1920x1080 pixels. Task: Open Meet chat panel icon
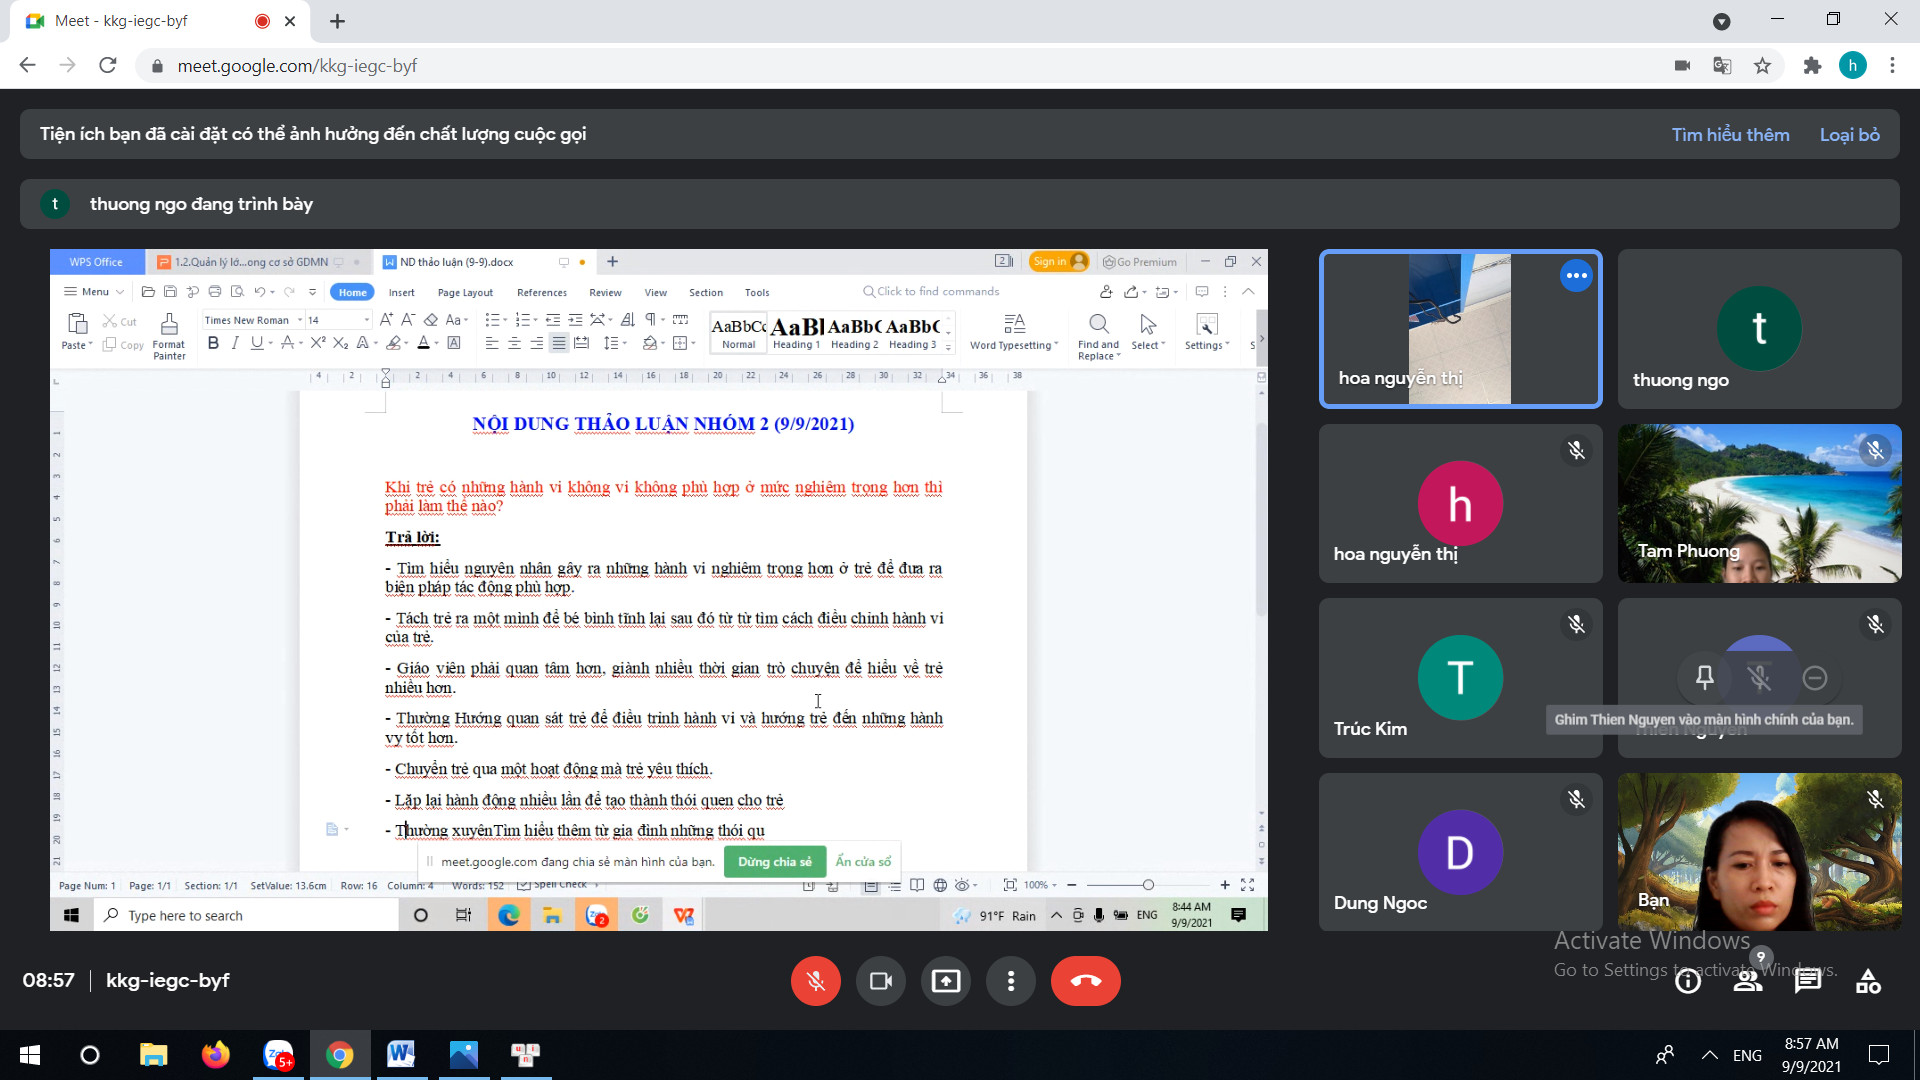tap(1808, 981)
